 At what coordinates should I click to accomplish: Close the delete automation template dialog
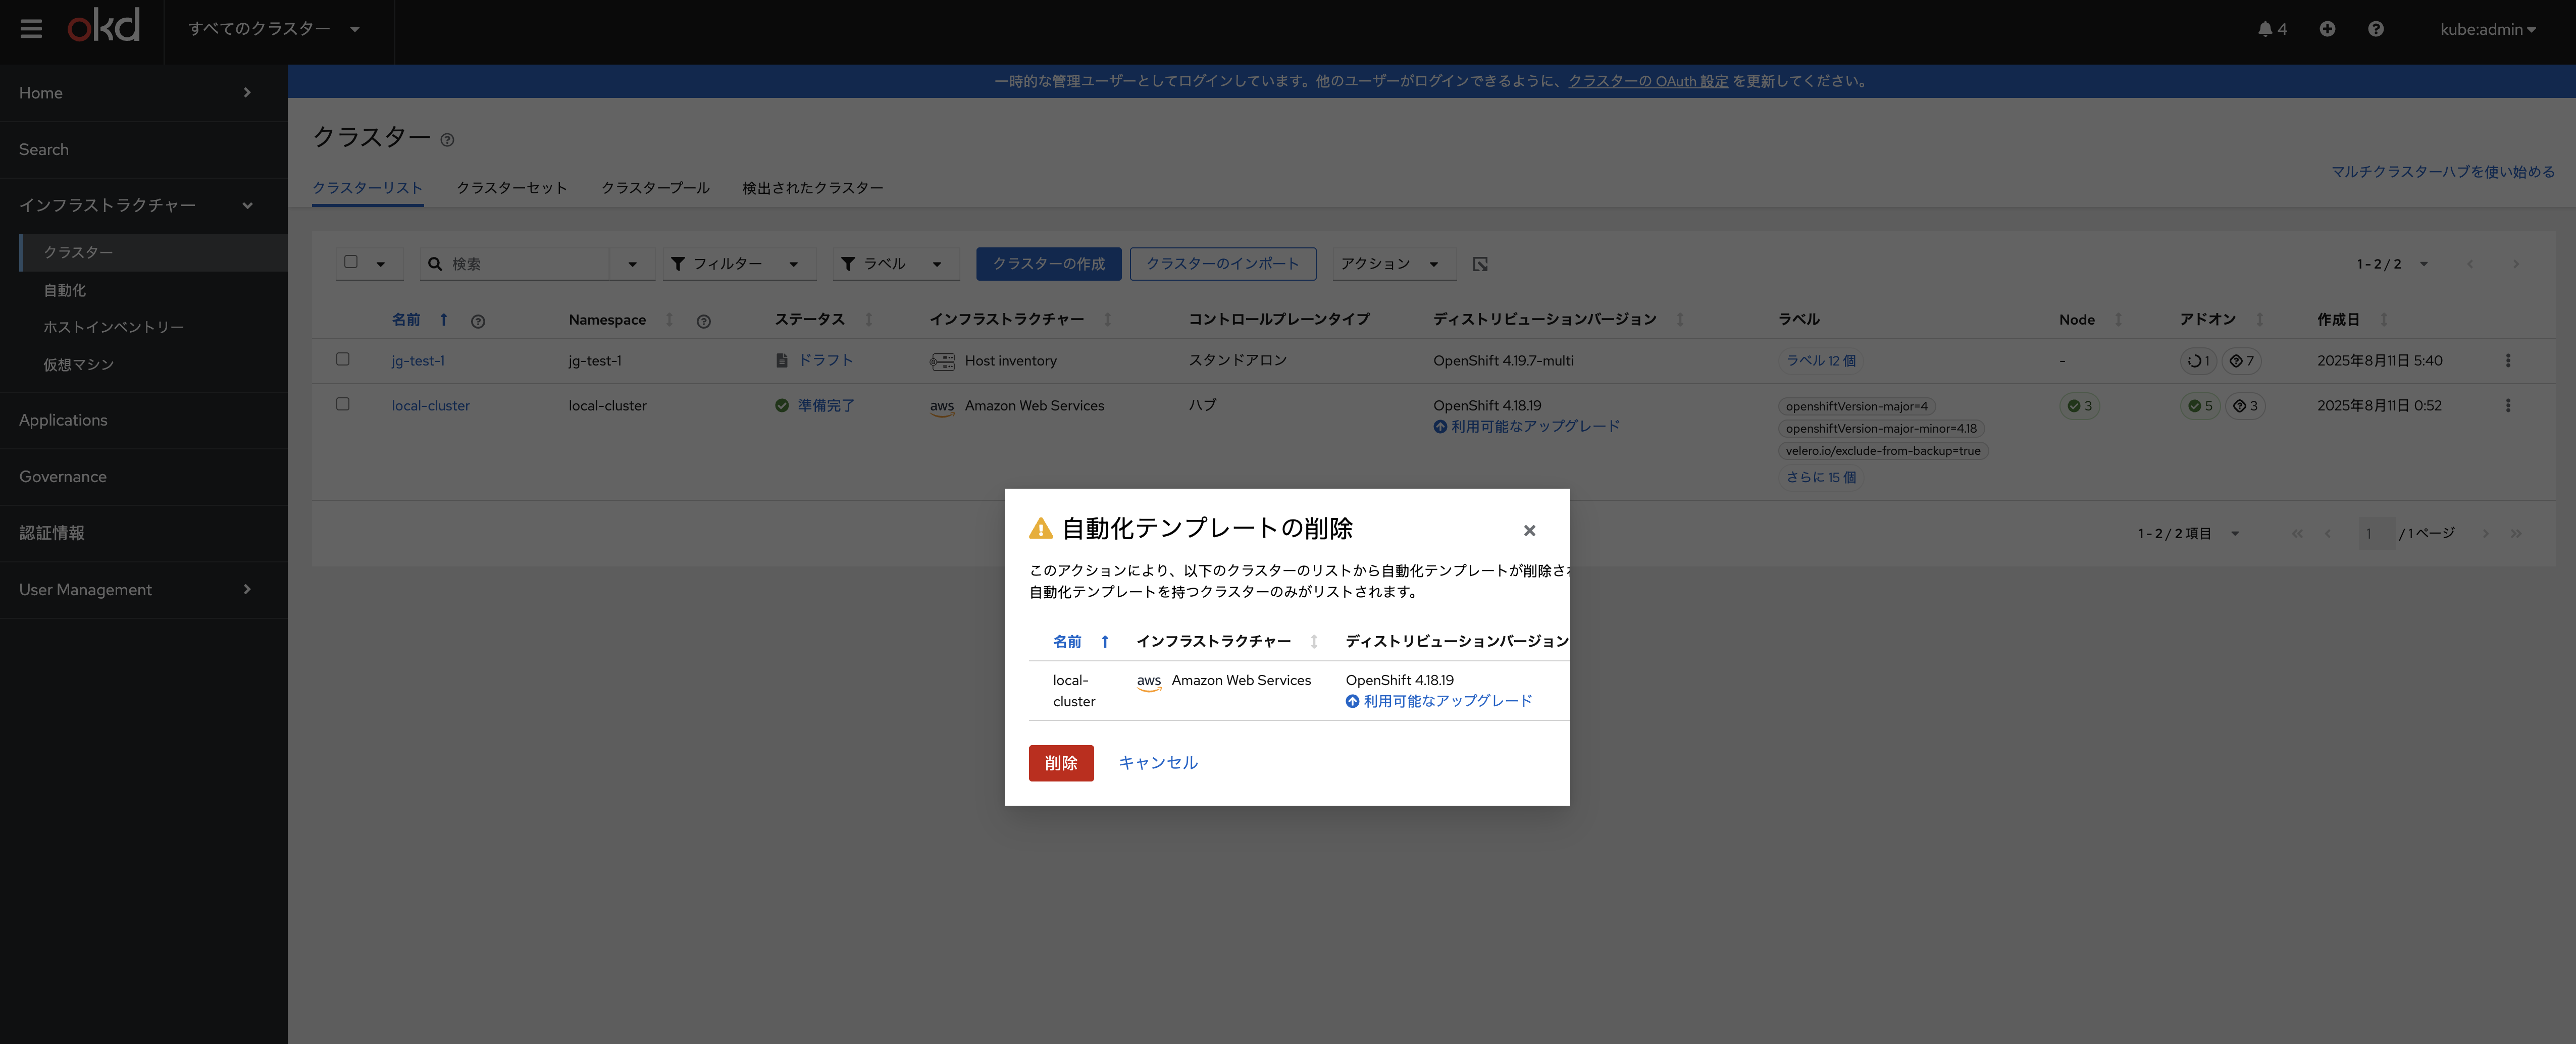tap(1529, 530)
